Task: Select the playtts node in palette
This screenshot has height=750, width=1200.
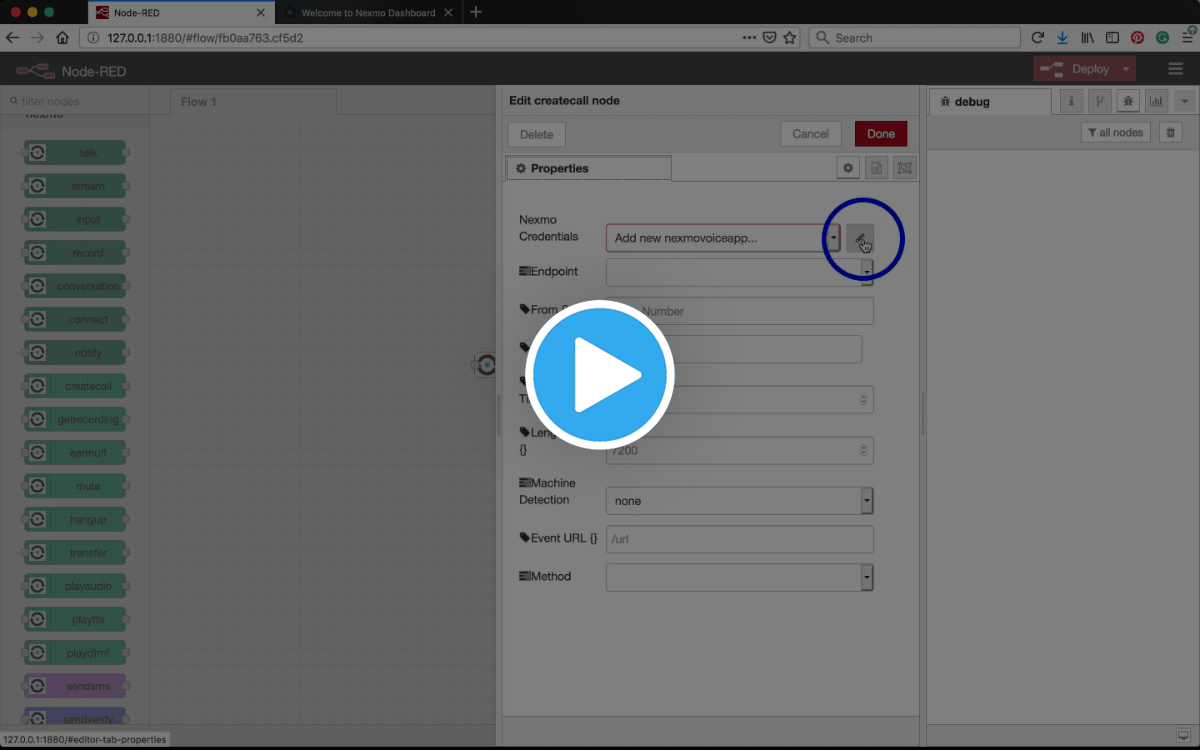Action: [76, 620]
